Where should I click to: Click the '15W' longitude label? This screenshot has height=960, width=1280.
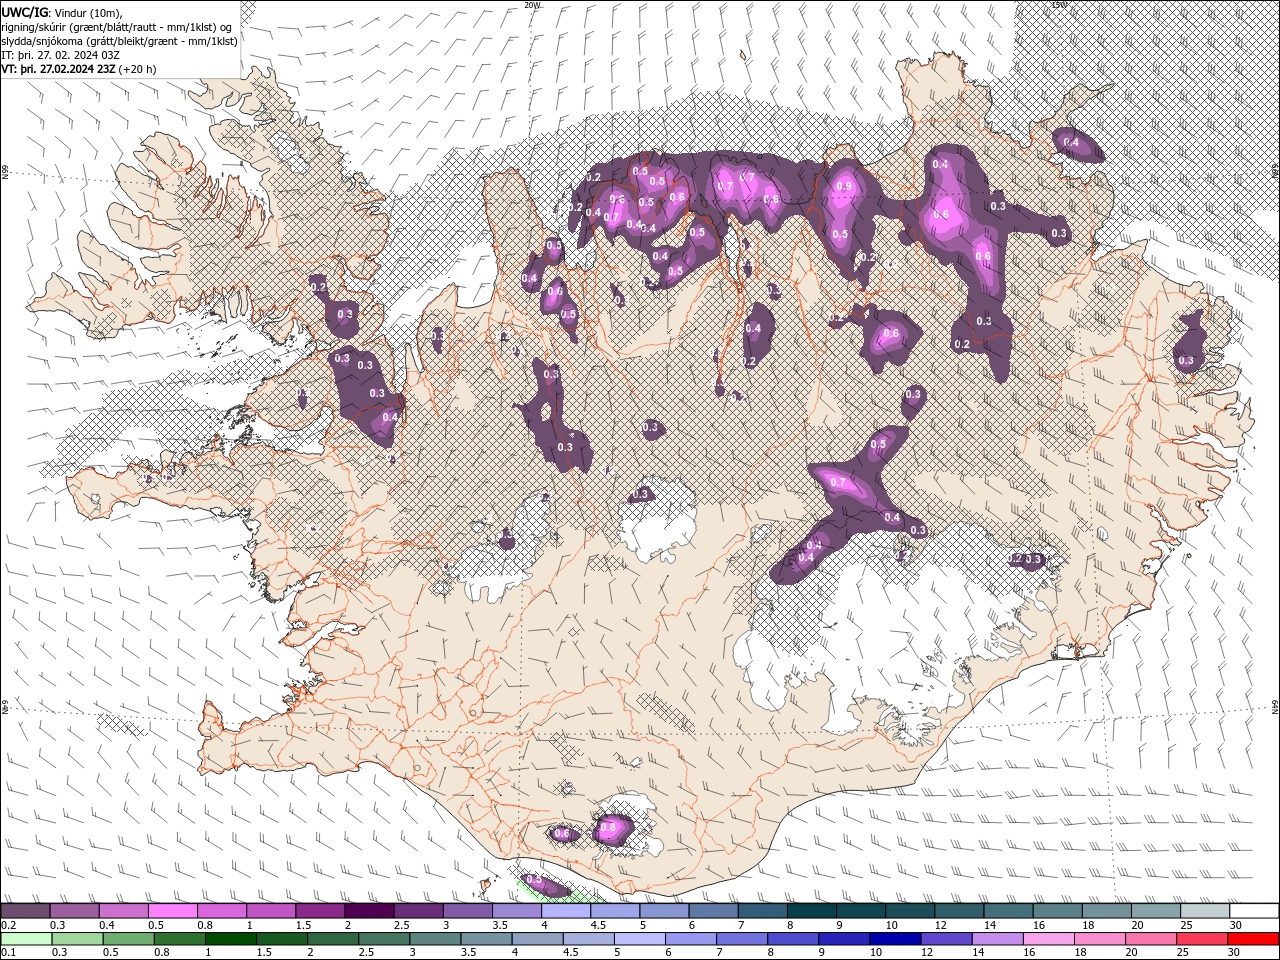(x=1060, y=5)
